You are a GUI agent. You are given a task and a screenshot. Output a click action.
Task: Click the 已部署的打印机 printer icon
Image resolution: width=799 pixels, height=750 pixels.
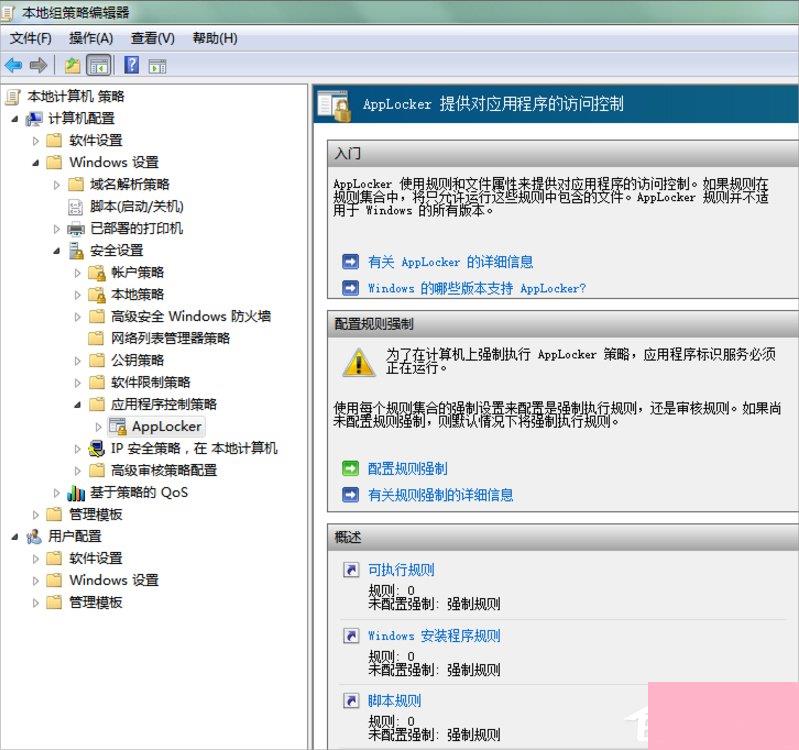click(x=76, y=229)
